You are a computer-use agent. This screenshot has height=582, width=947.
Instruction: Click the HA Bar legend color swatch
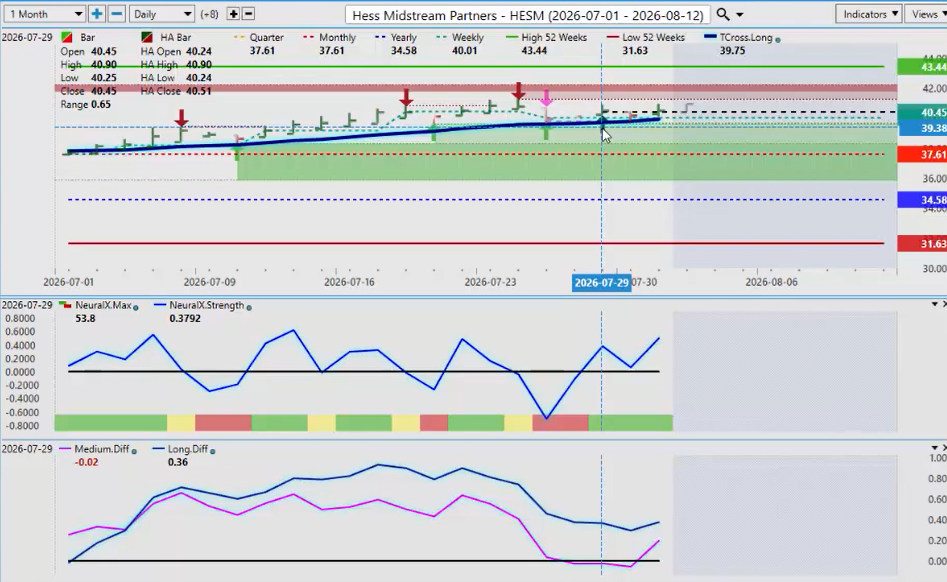pos(146,37)
